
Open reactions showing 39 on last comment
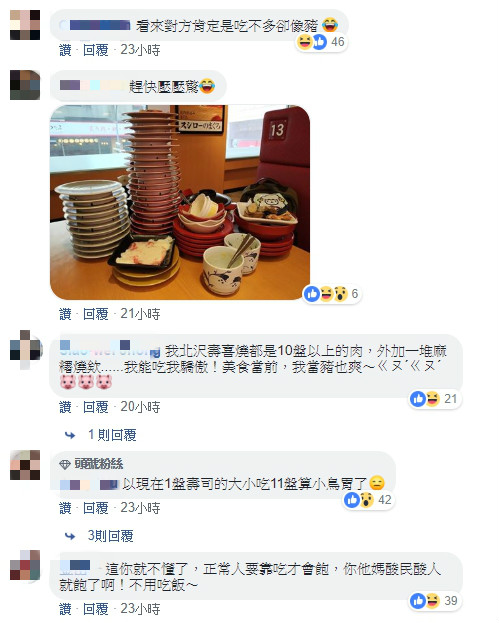(435, 601)
